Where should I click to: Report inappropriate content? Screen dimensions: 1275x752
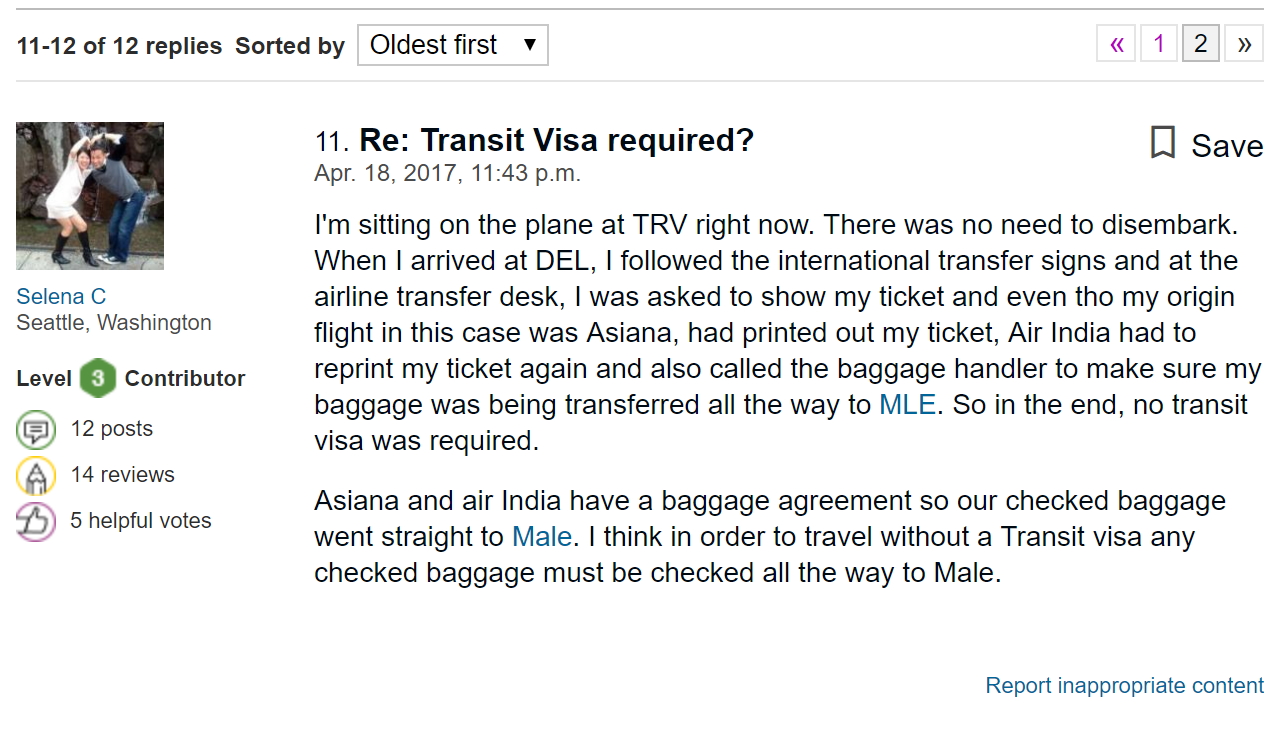(1125, 686)
